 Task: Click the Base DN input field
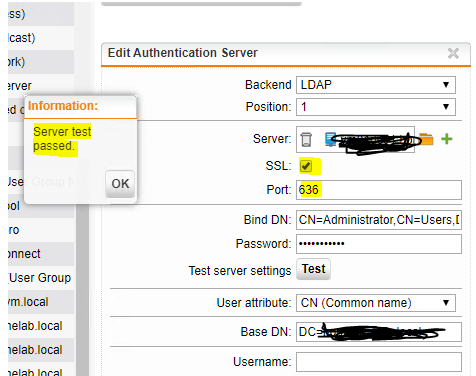coord(379,332)
